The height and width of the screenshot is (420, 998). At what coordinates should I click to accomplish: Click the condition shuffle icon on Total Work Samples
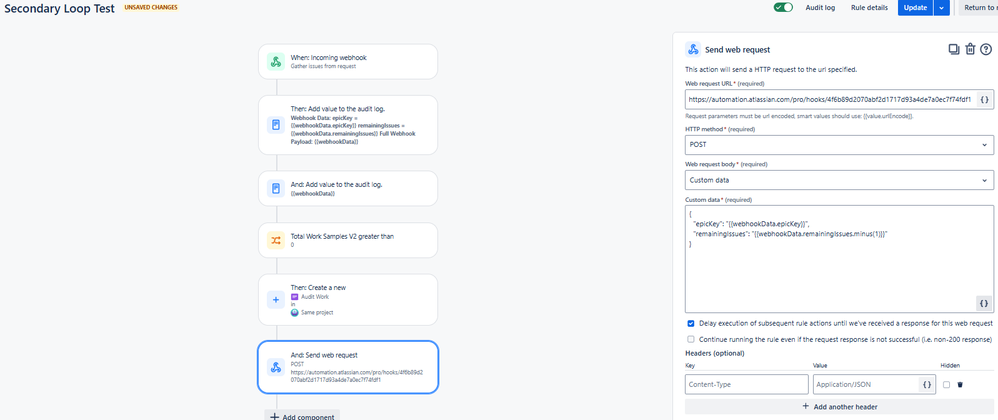click(276, 241)
